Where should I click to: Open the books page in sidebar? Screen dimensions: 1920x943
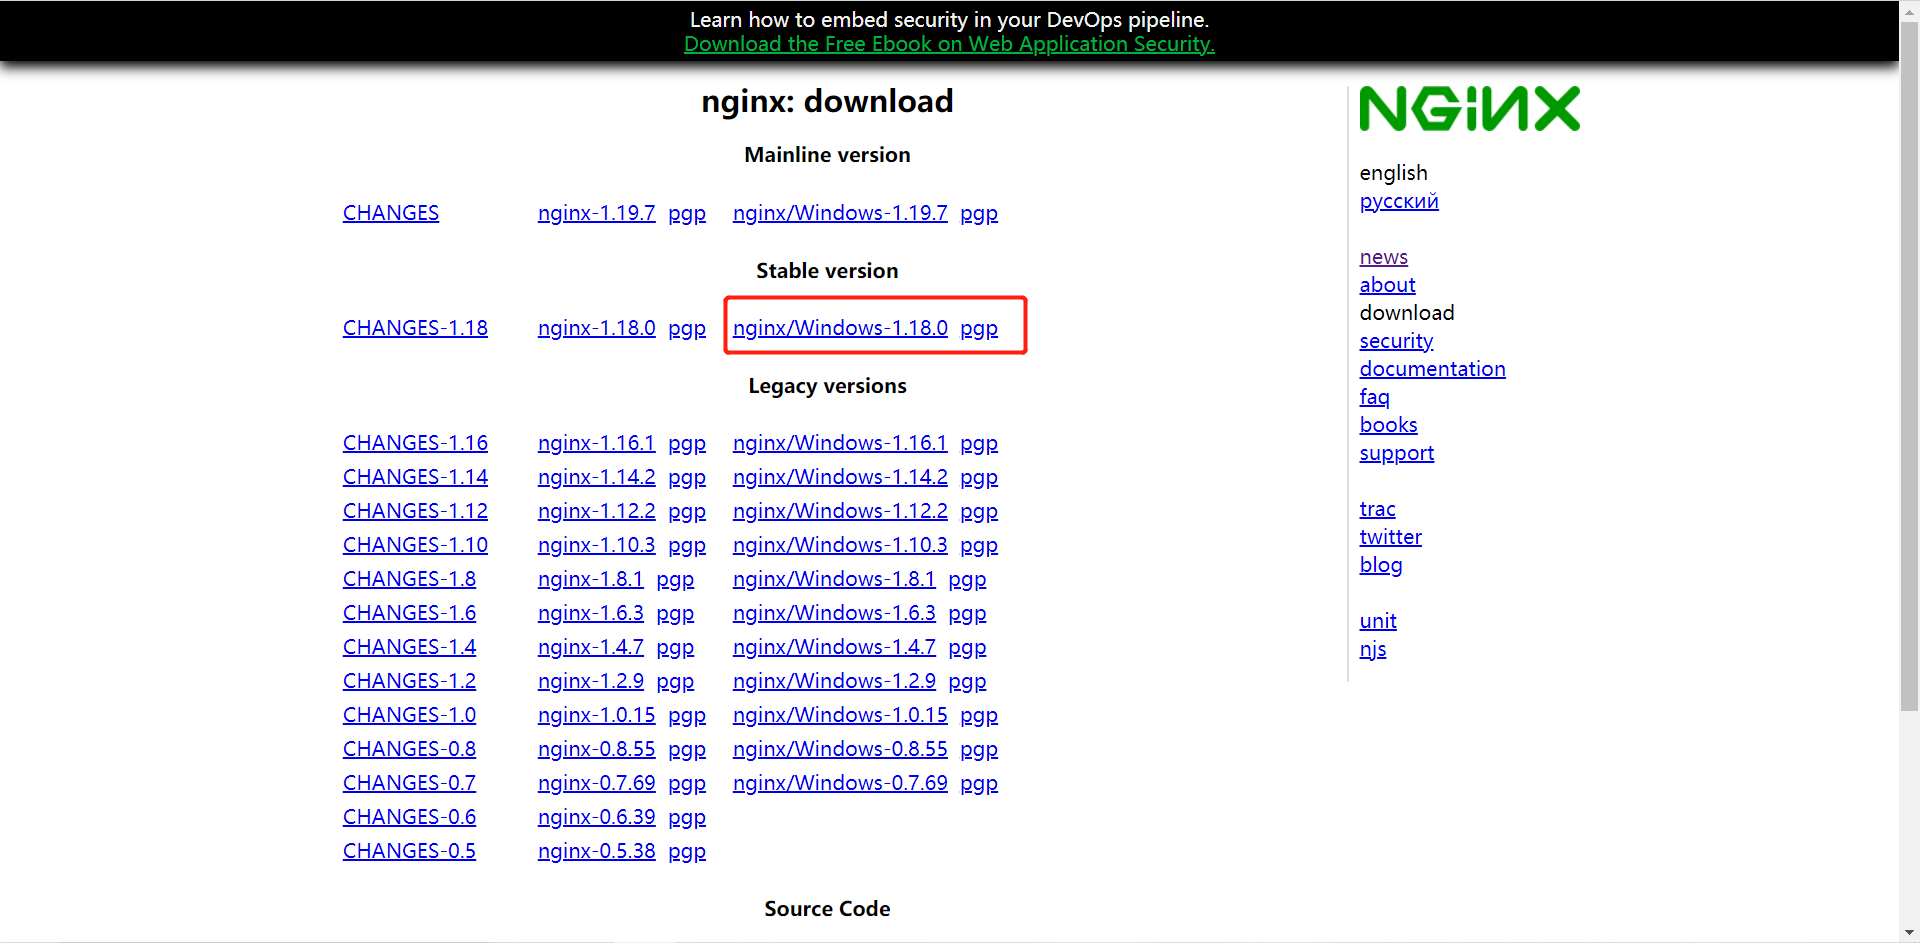1388,425
